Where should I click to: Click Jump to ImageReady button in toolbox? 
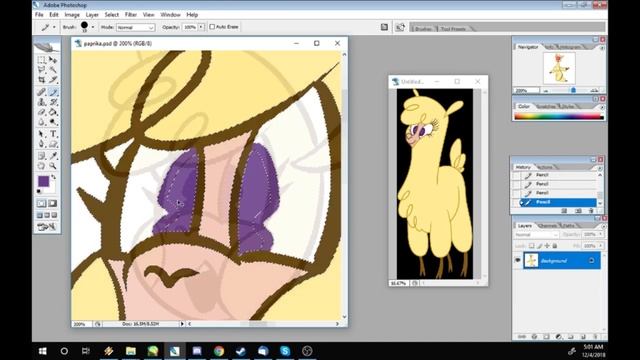[47, 227]
